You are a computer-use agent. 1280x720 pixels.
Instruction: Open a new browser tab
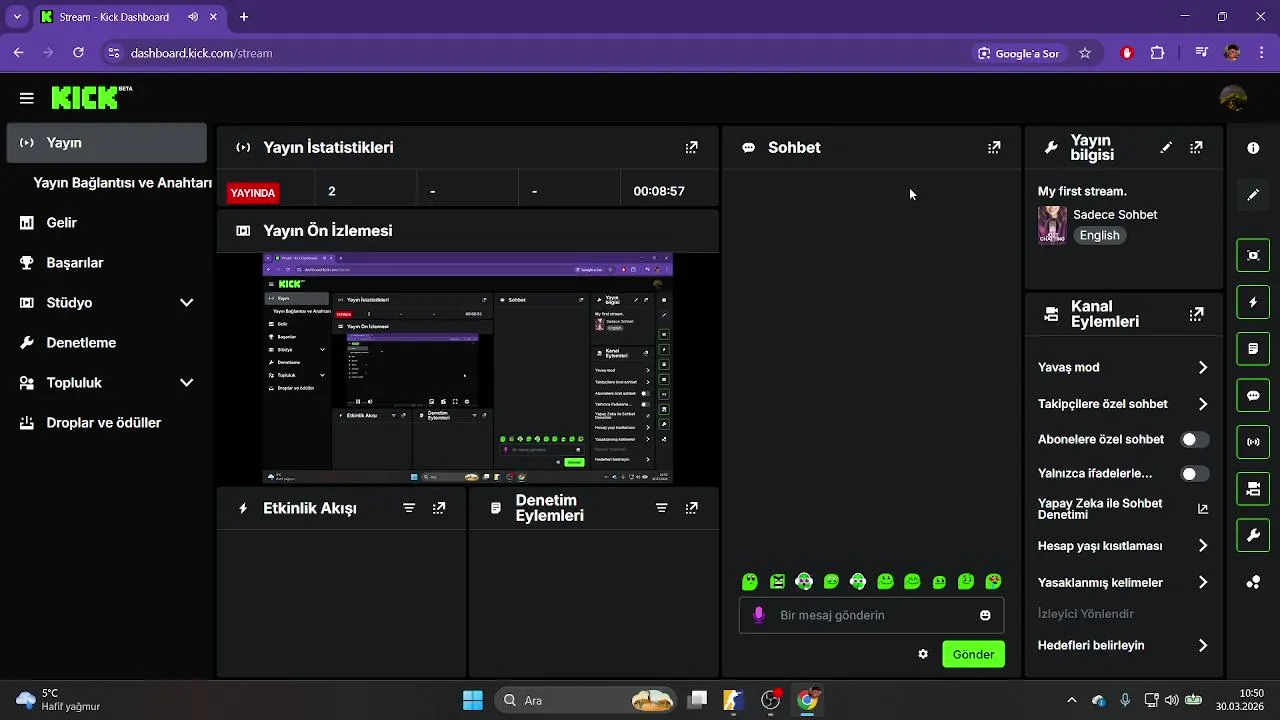tap(243, 17)
